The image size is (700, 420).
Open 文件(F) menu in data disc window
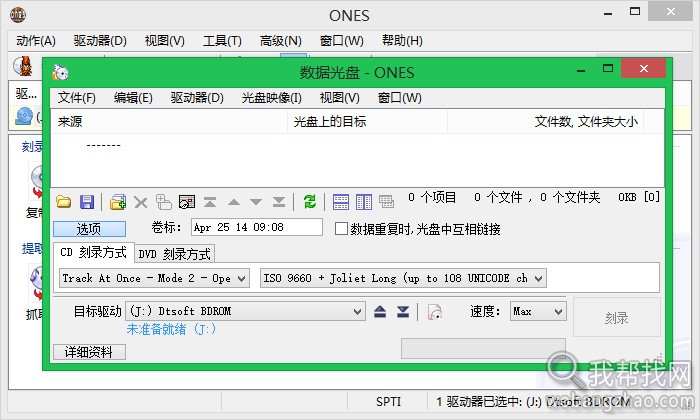77,97
